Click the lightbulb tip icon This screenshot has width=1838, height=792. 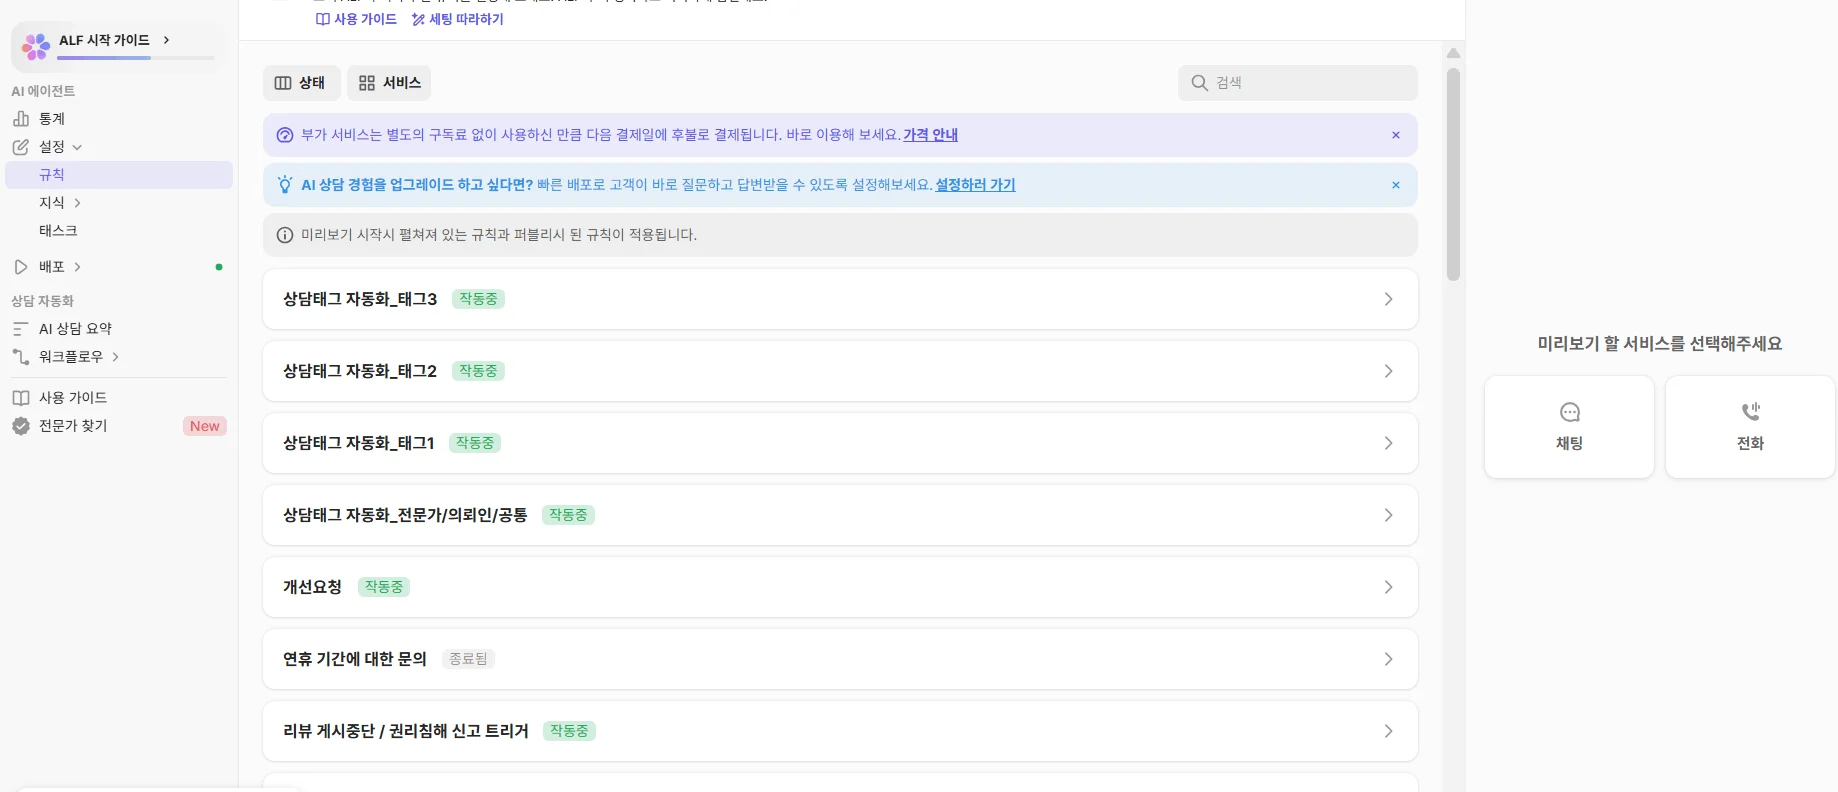285,185
